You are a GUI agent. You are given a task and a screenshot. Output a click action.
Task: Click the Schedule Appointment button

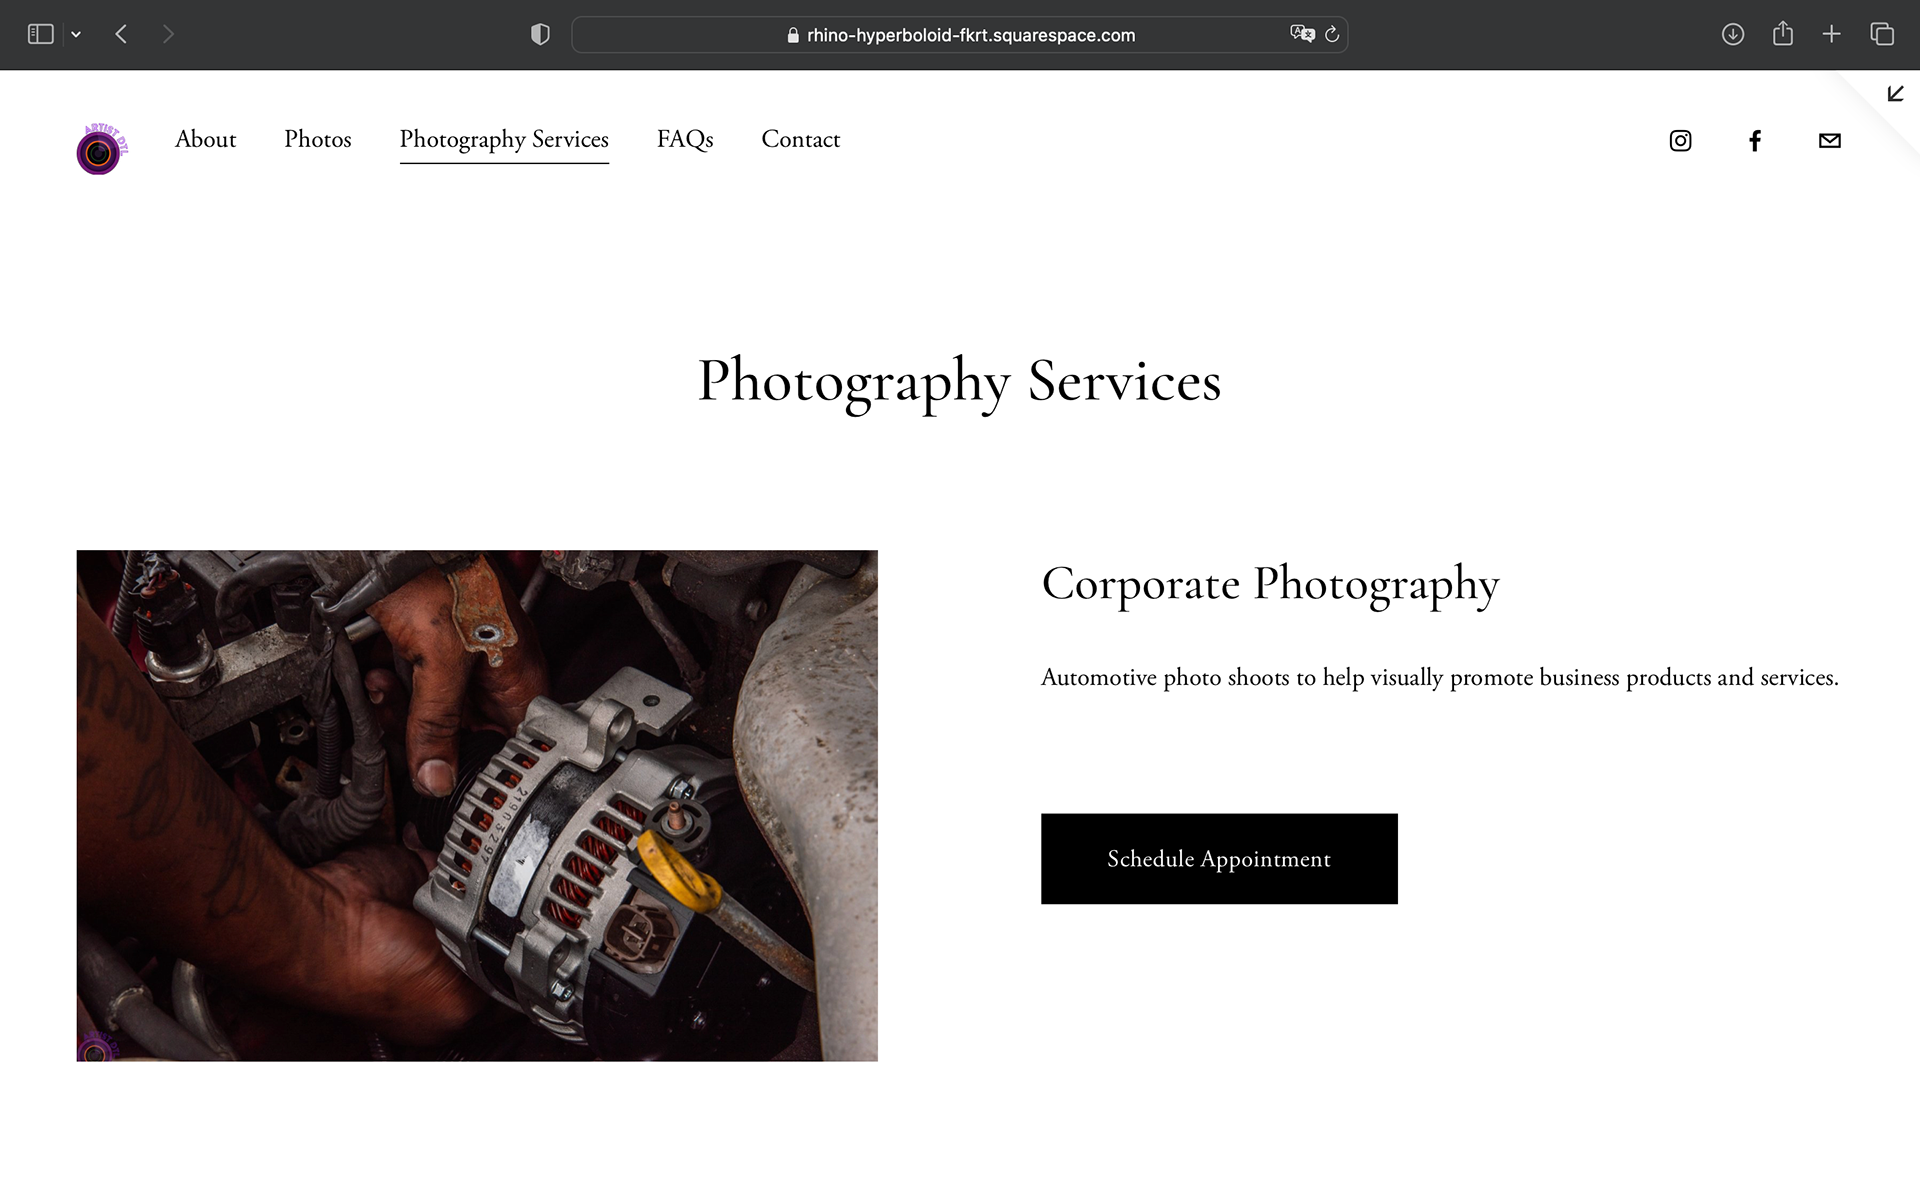tap(1219, 859)
